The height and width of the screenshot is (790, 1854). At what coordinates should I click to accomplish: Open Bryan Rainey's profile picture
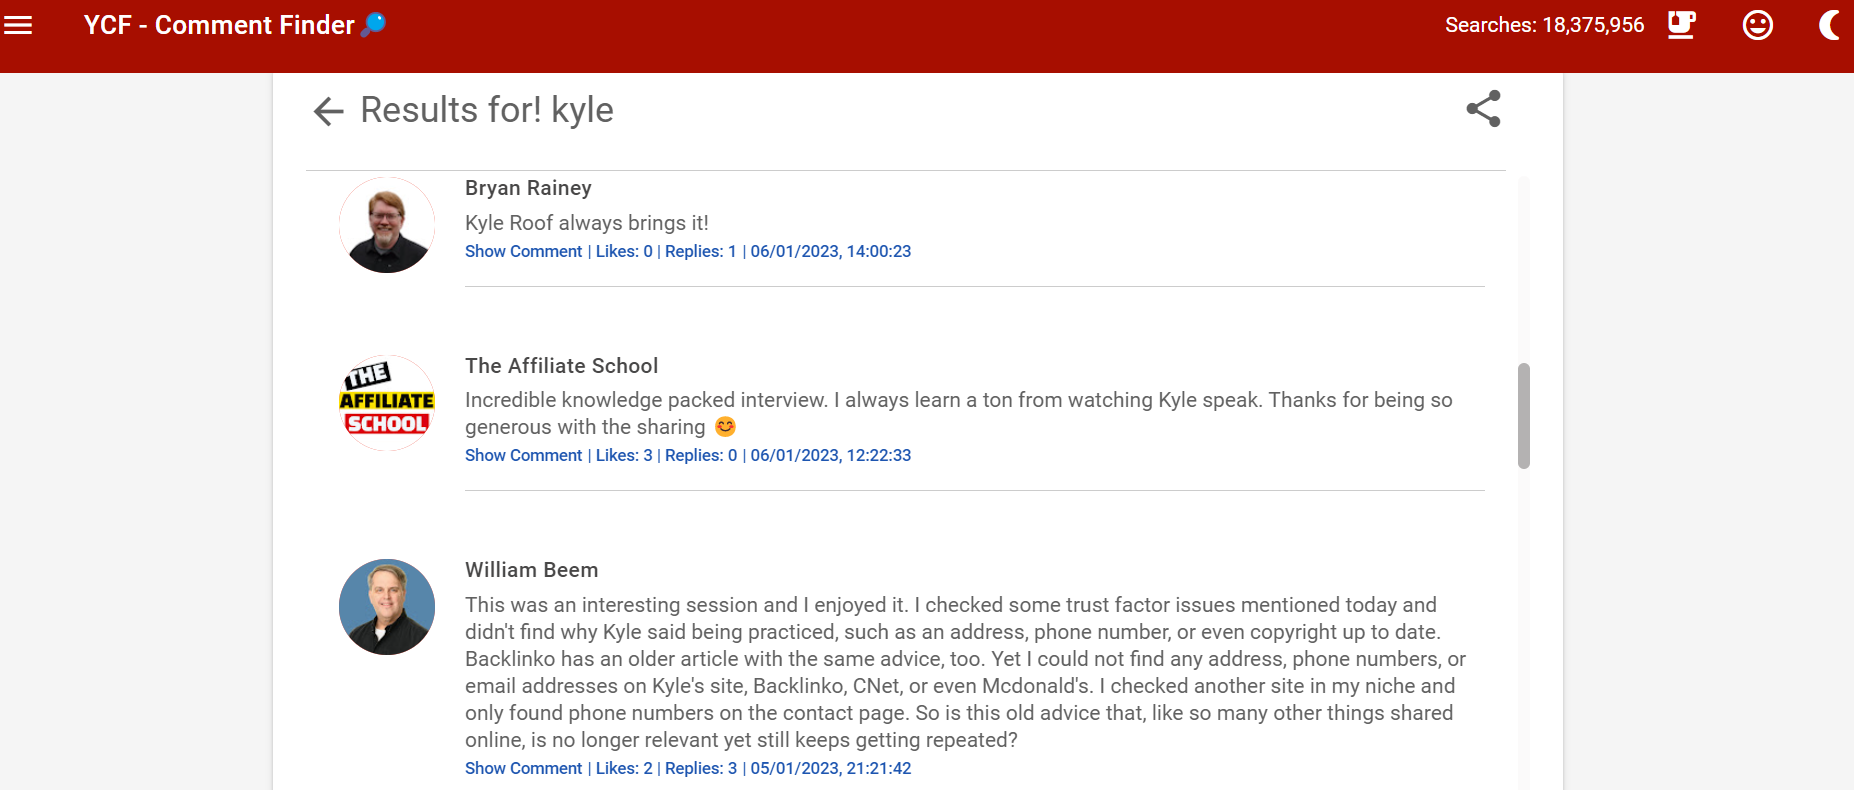(x=387, y=225)
